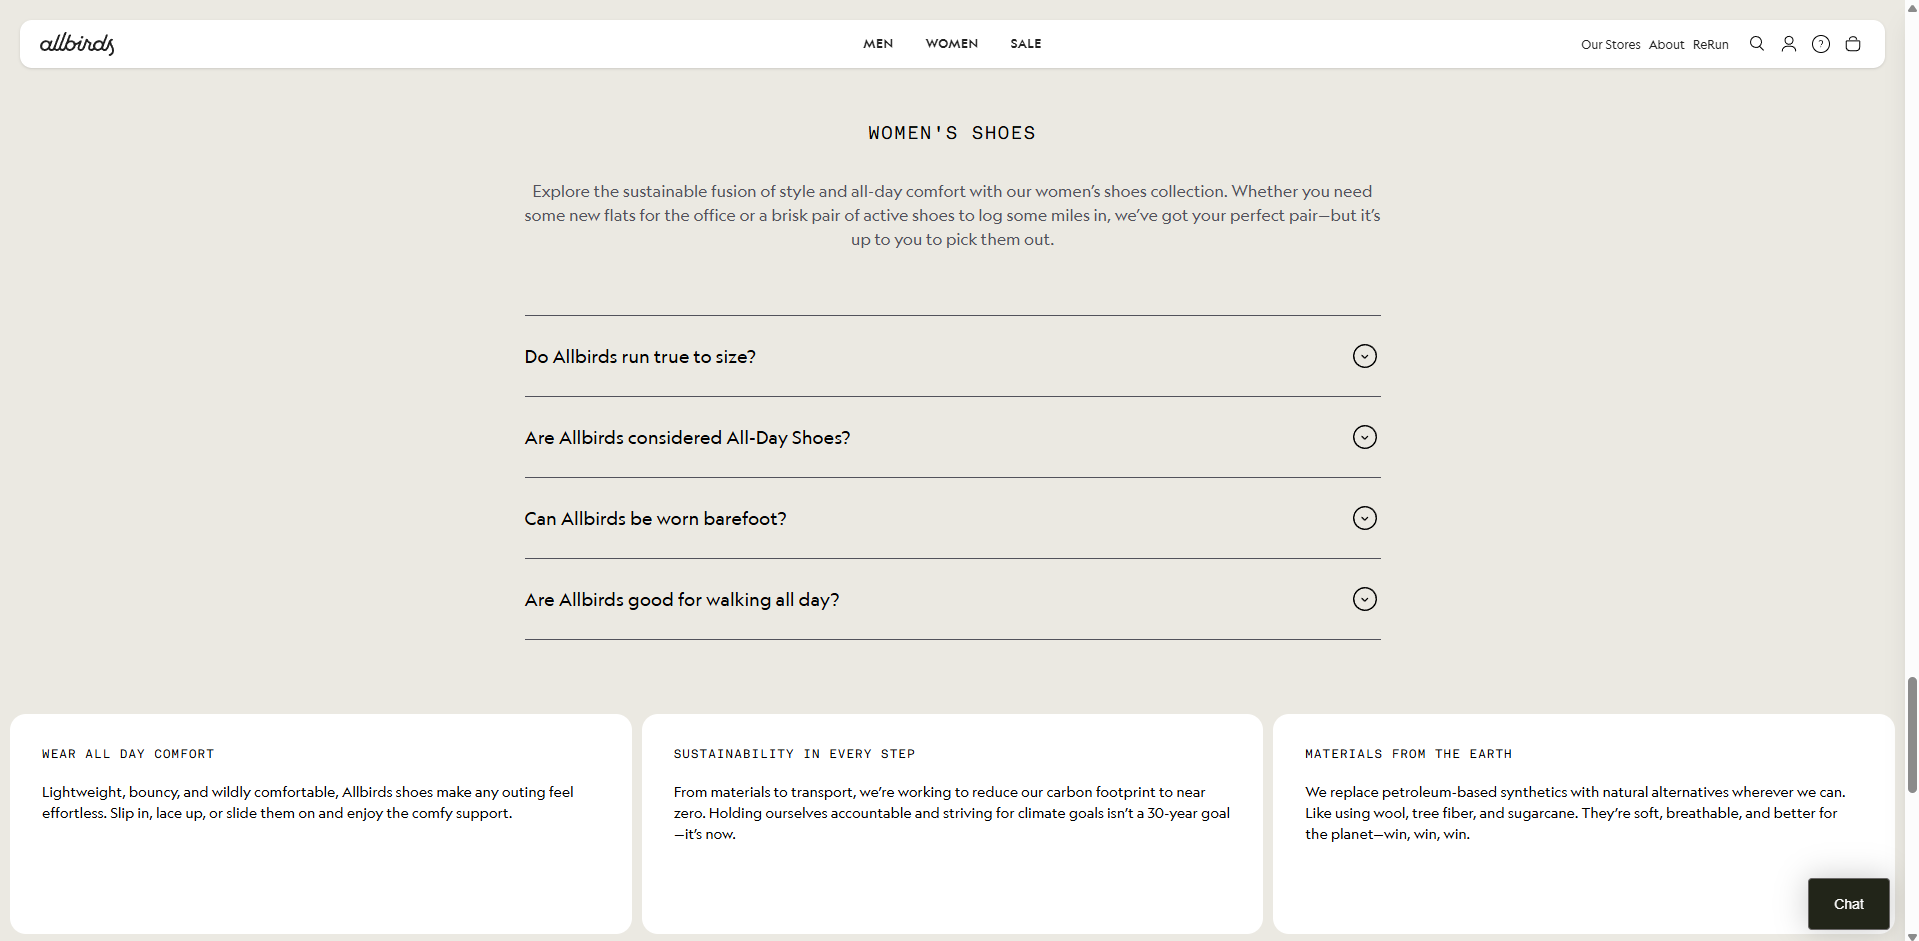Open the account profile icon
The height and width of the screenshot is (941, 1919).
pos(1788,44)
